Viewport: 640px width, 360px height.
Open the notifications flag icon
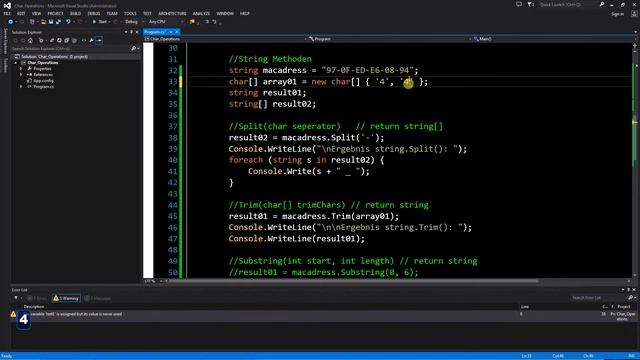tap(531, 4)
